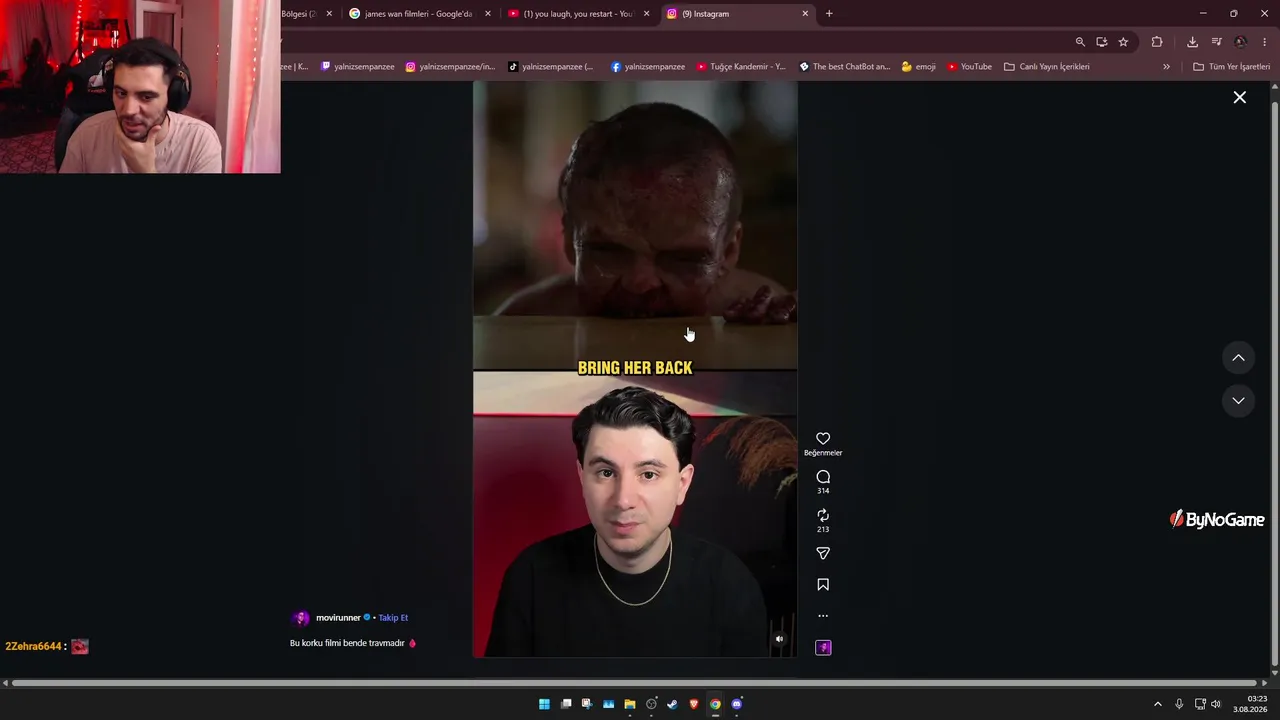Open the 'Tüm Yer İşaretleri' folder
1280x720 pixels.
1232,67
